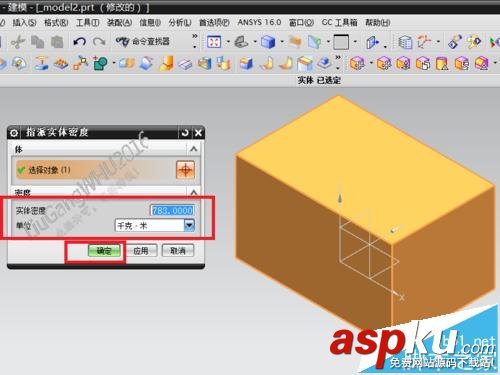The height and width of the screenshot is (375, 500).
Task: Click the 实体密度 value field 783.0000
Action: (x=172, y=210)
